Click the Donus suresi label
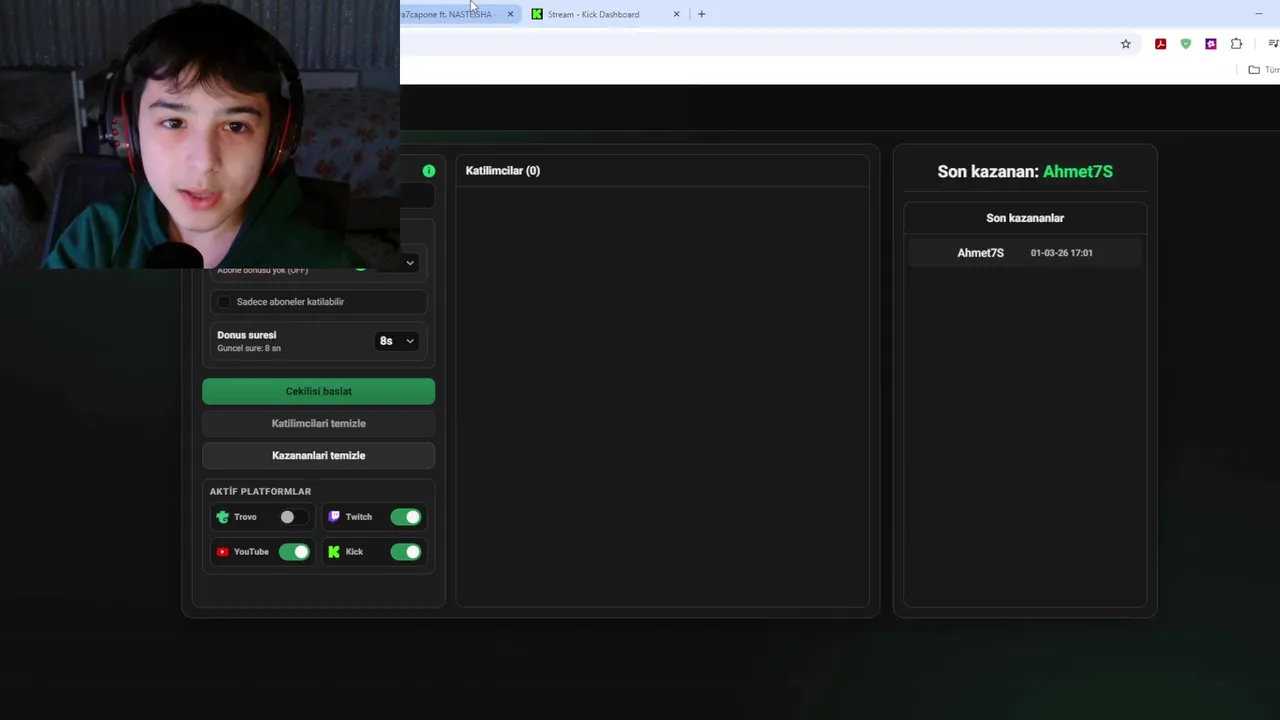Viewport: 1280px width, 720px height. click(247, 335)
